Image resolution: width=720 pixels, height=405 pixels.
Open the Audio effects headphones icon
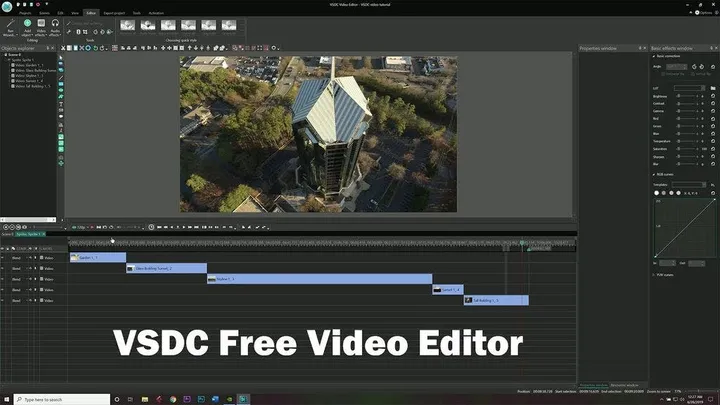click(x=55, y=28)
